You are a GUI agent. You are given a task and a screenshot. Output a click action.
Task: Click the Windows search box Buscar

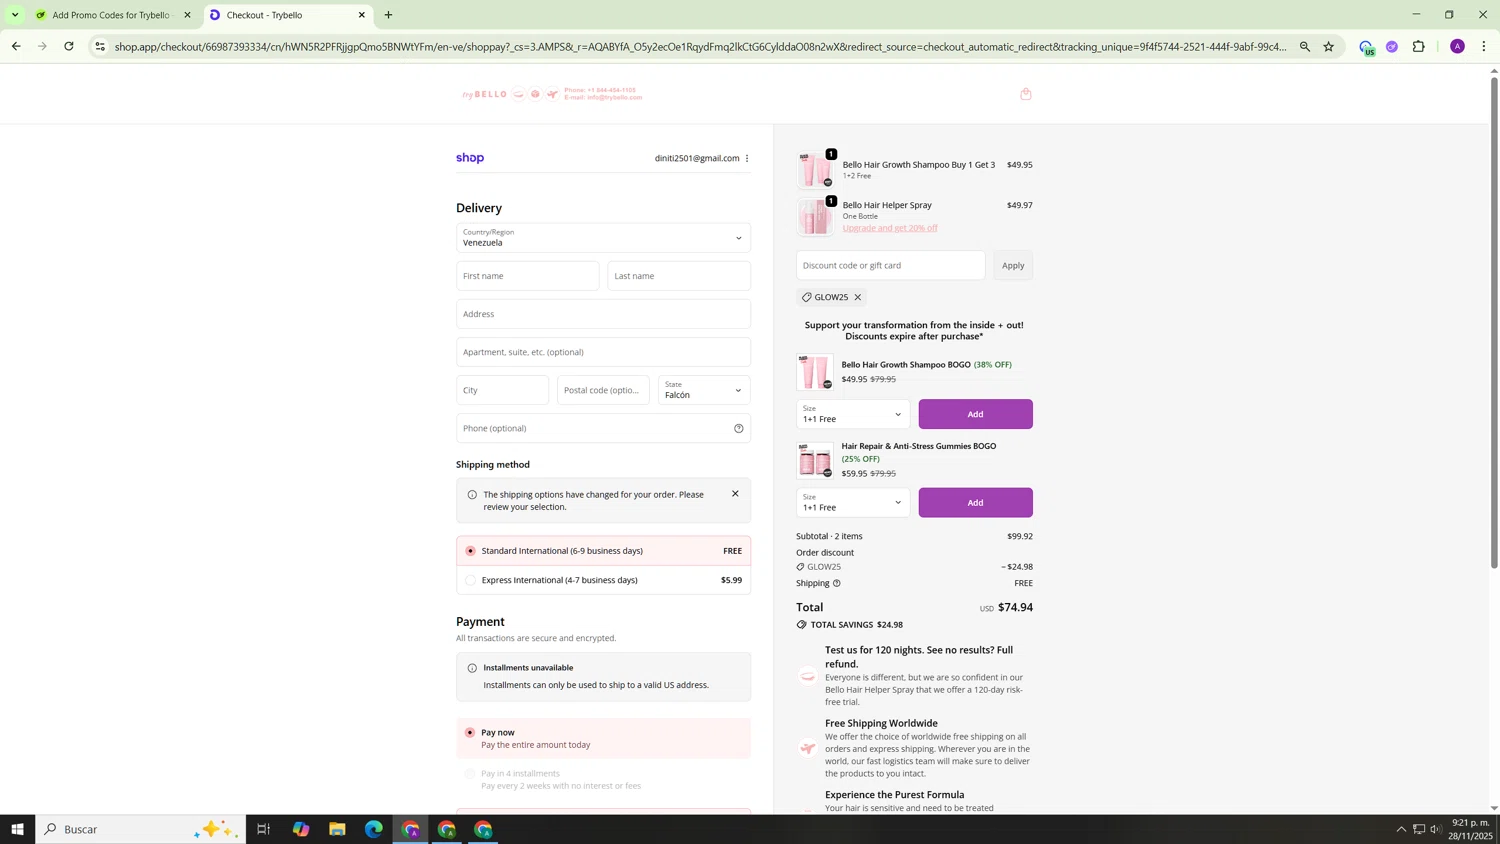[141, 829]
